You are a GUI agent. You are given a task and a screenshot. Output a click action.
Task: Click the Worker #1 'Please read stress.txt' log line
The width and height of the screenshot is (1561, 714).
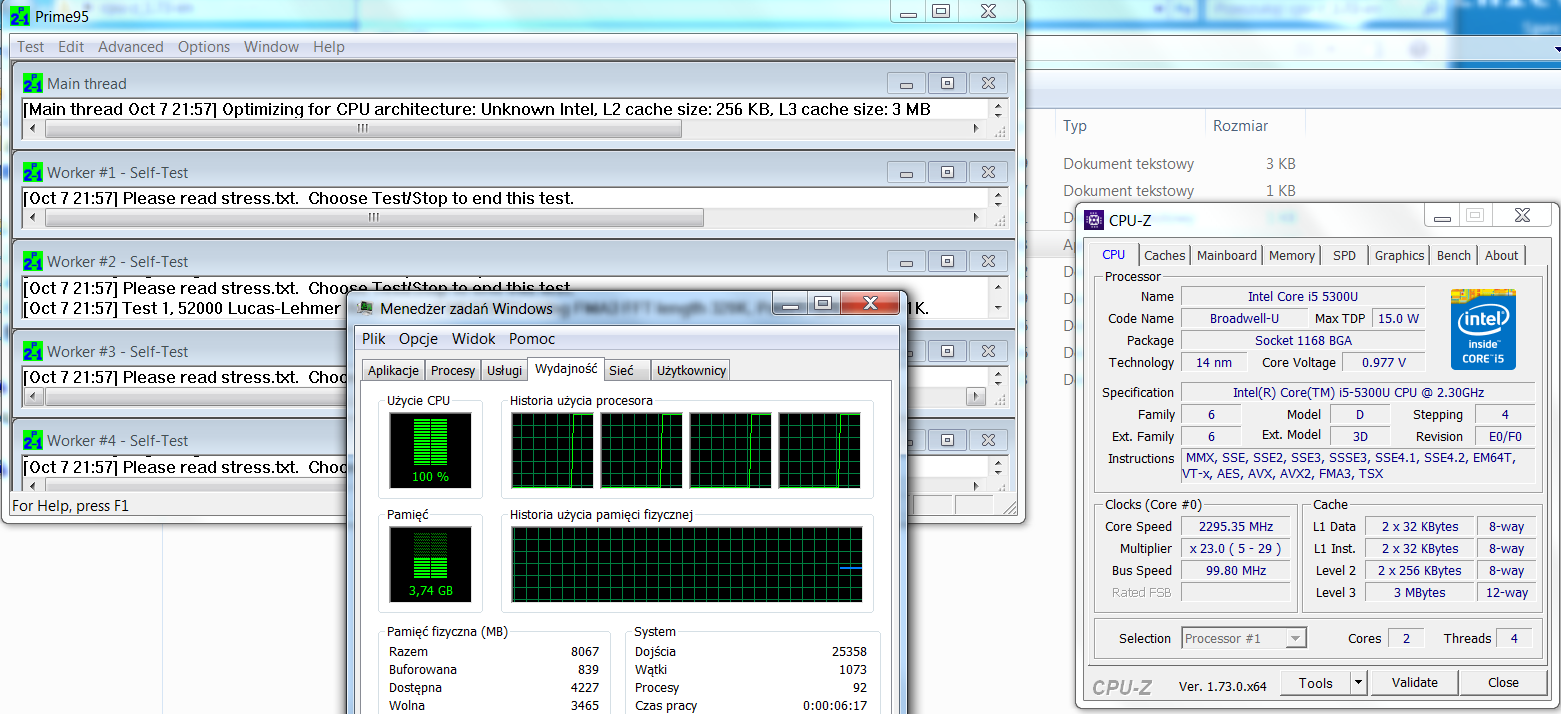[299, 198]
